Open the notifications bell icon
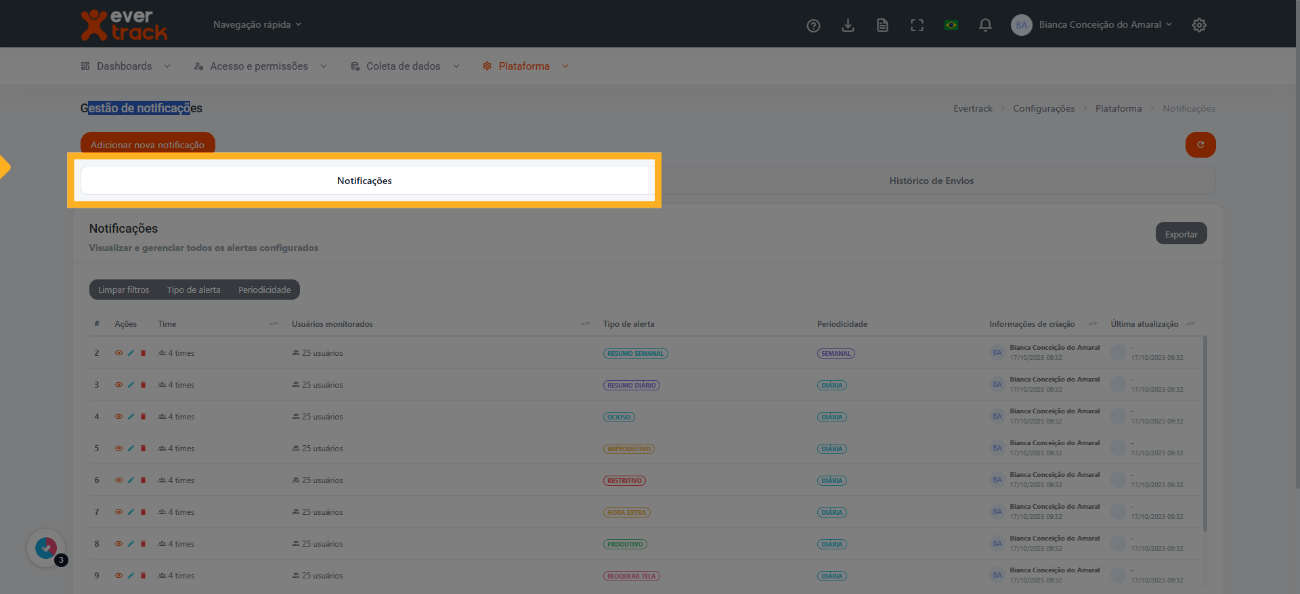 coord(985,25)
